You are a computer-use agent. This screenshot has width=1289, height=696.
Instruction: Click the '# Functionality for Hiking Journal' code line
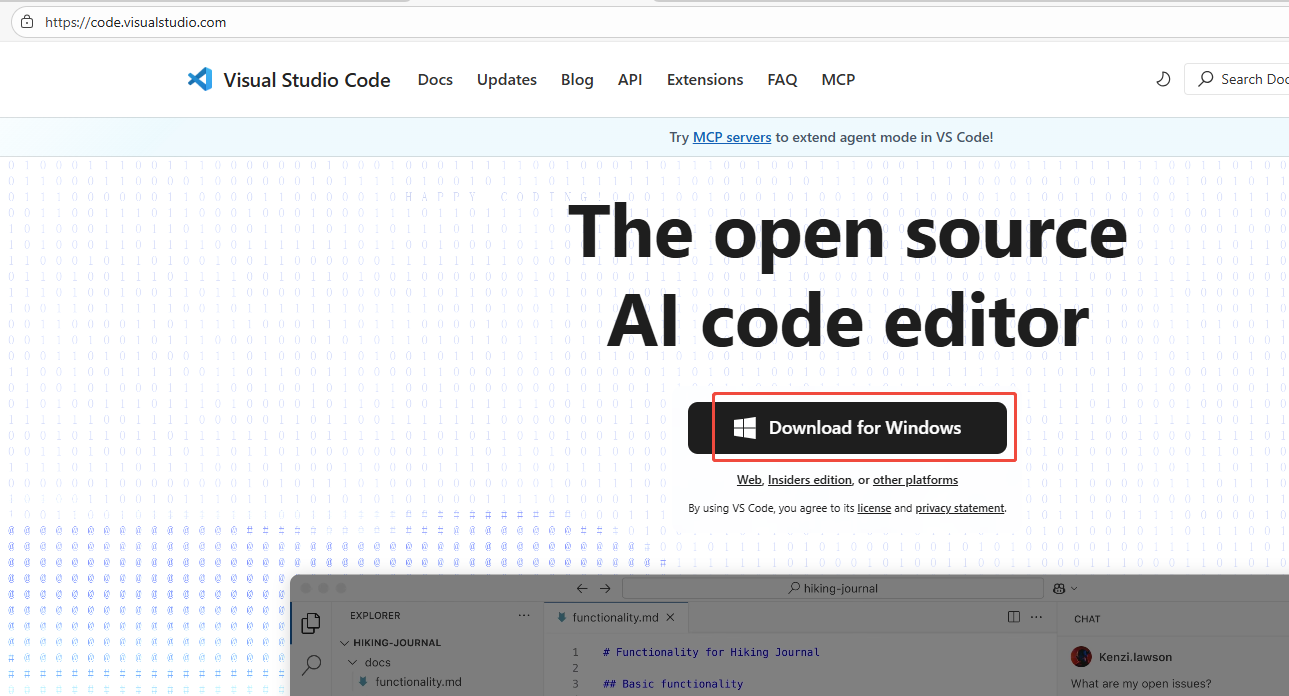pyautogui.click(x=711, y=652)
